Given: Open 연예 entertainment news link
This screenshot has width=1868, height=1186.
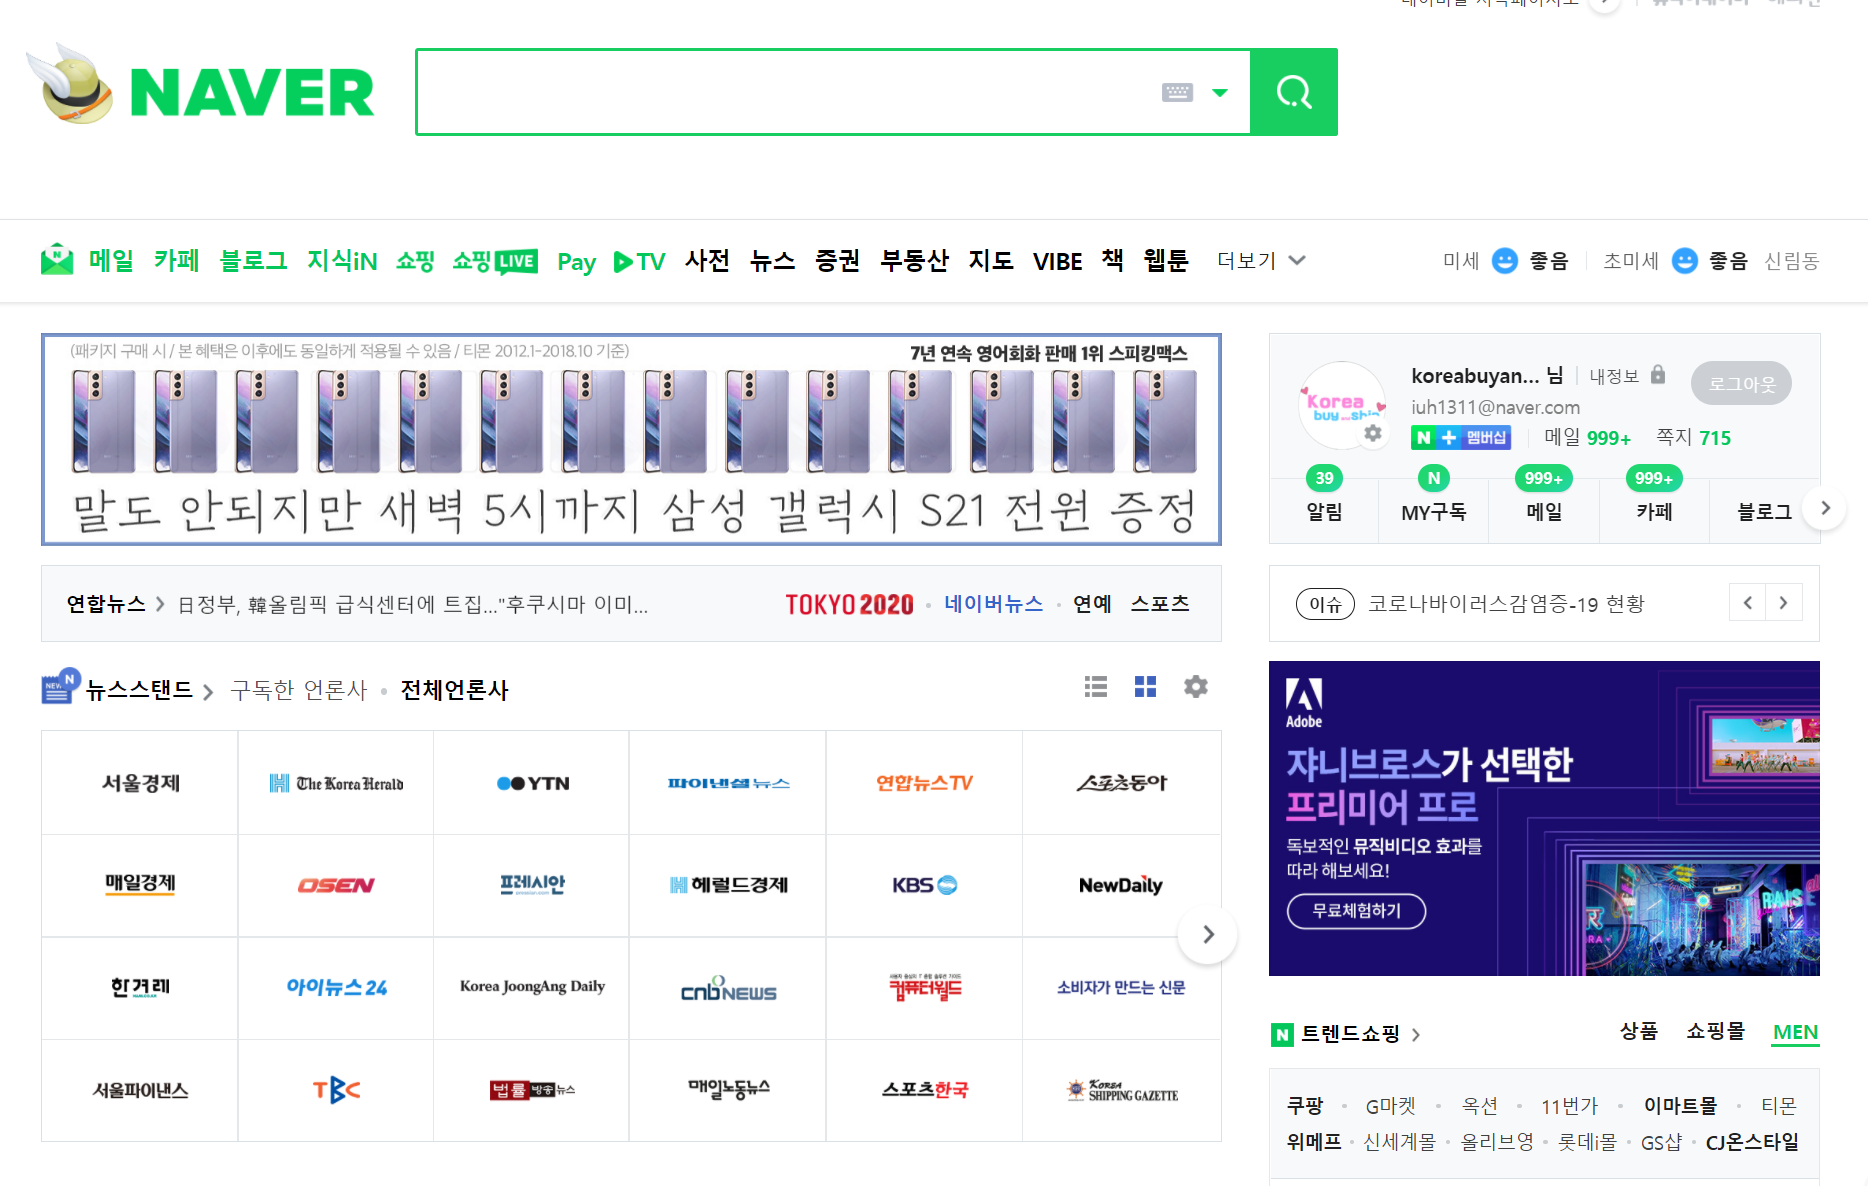Looking at the screenshot, I should (x=1092, y=604).
